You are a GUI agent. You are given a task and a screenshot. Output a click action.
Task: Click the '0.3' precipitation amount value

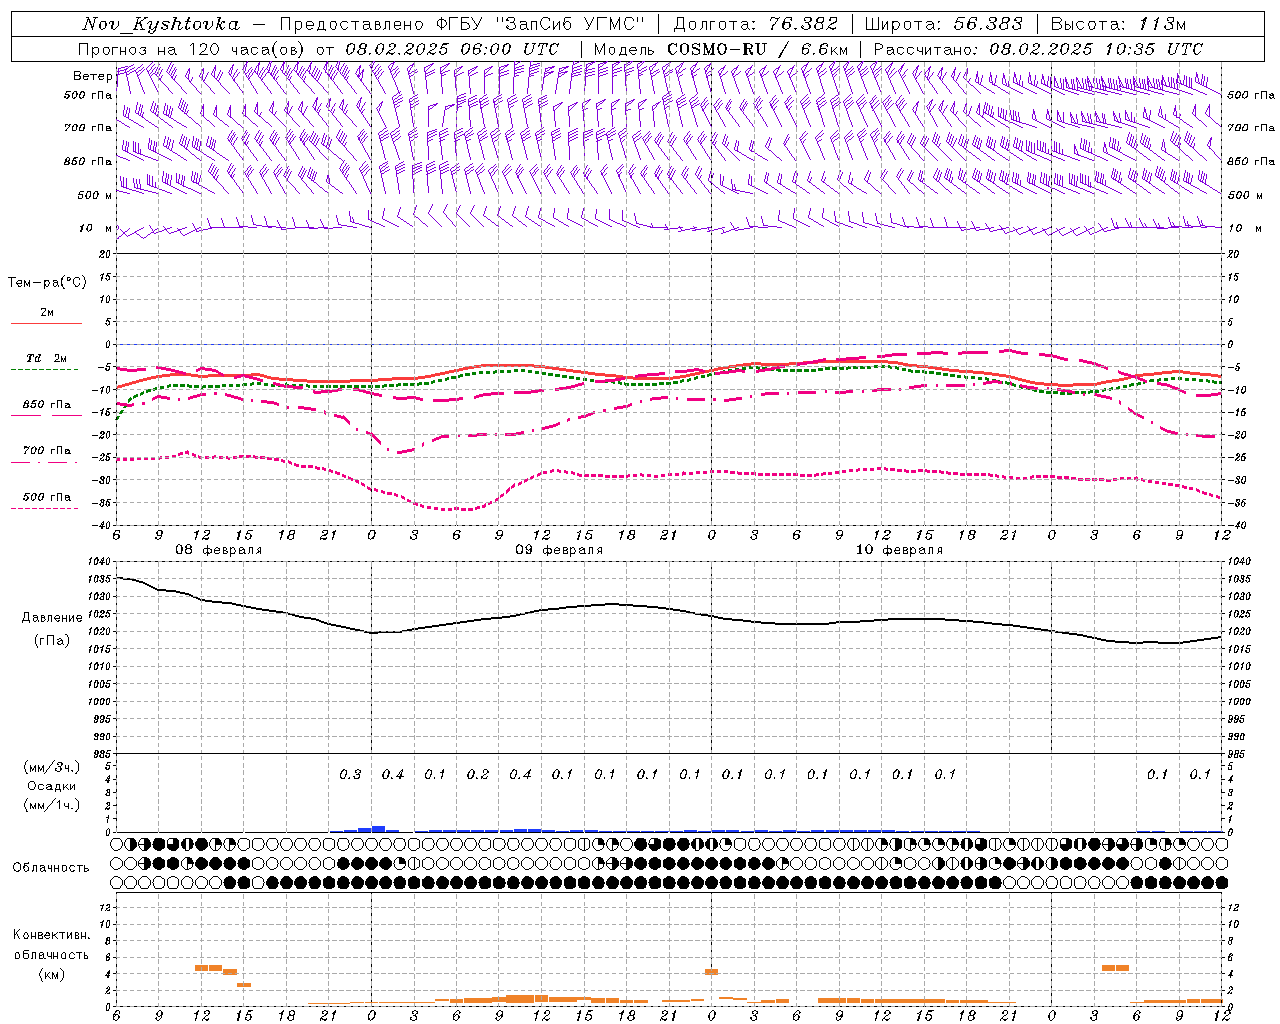(350, 774)
